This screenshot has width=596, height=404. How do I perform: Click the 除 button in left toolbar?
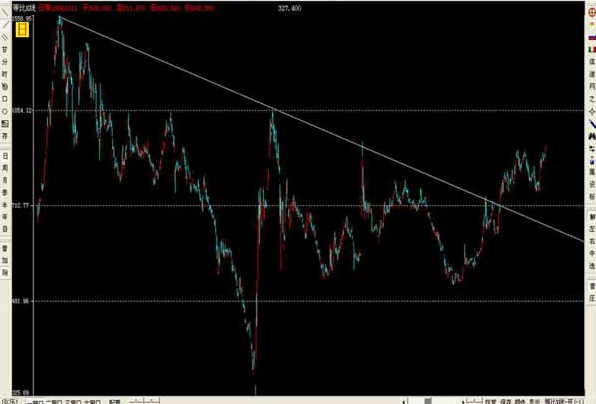pos(5,273)
